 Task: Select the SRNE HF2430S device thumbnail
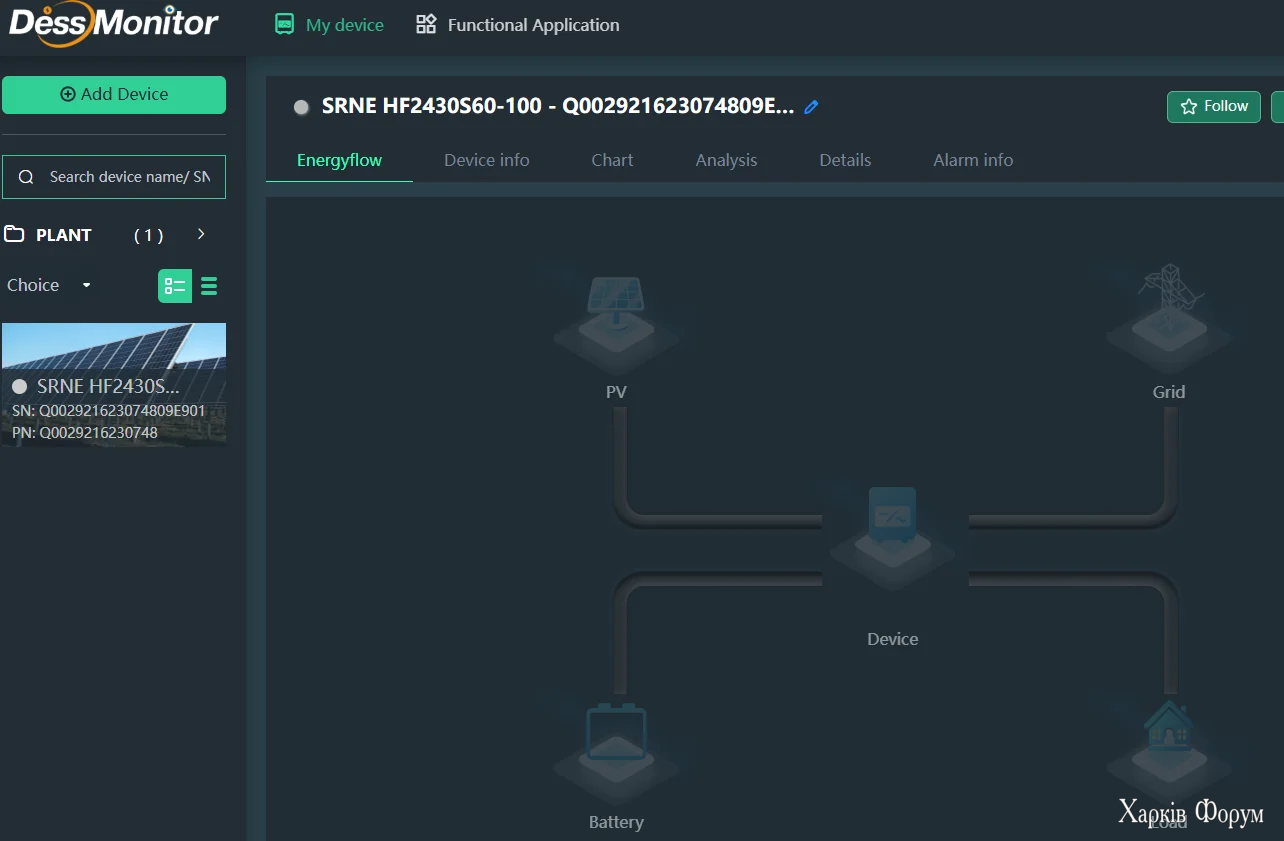(114, 384)
